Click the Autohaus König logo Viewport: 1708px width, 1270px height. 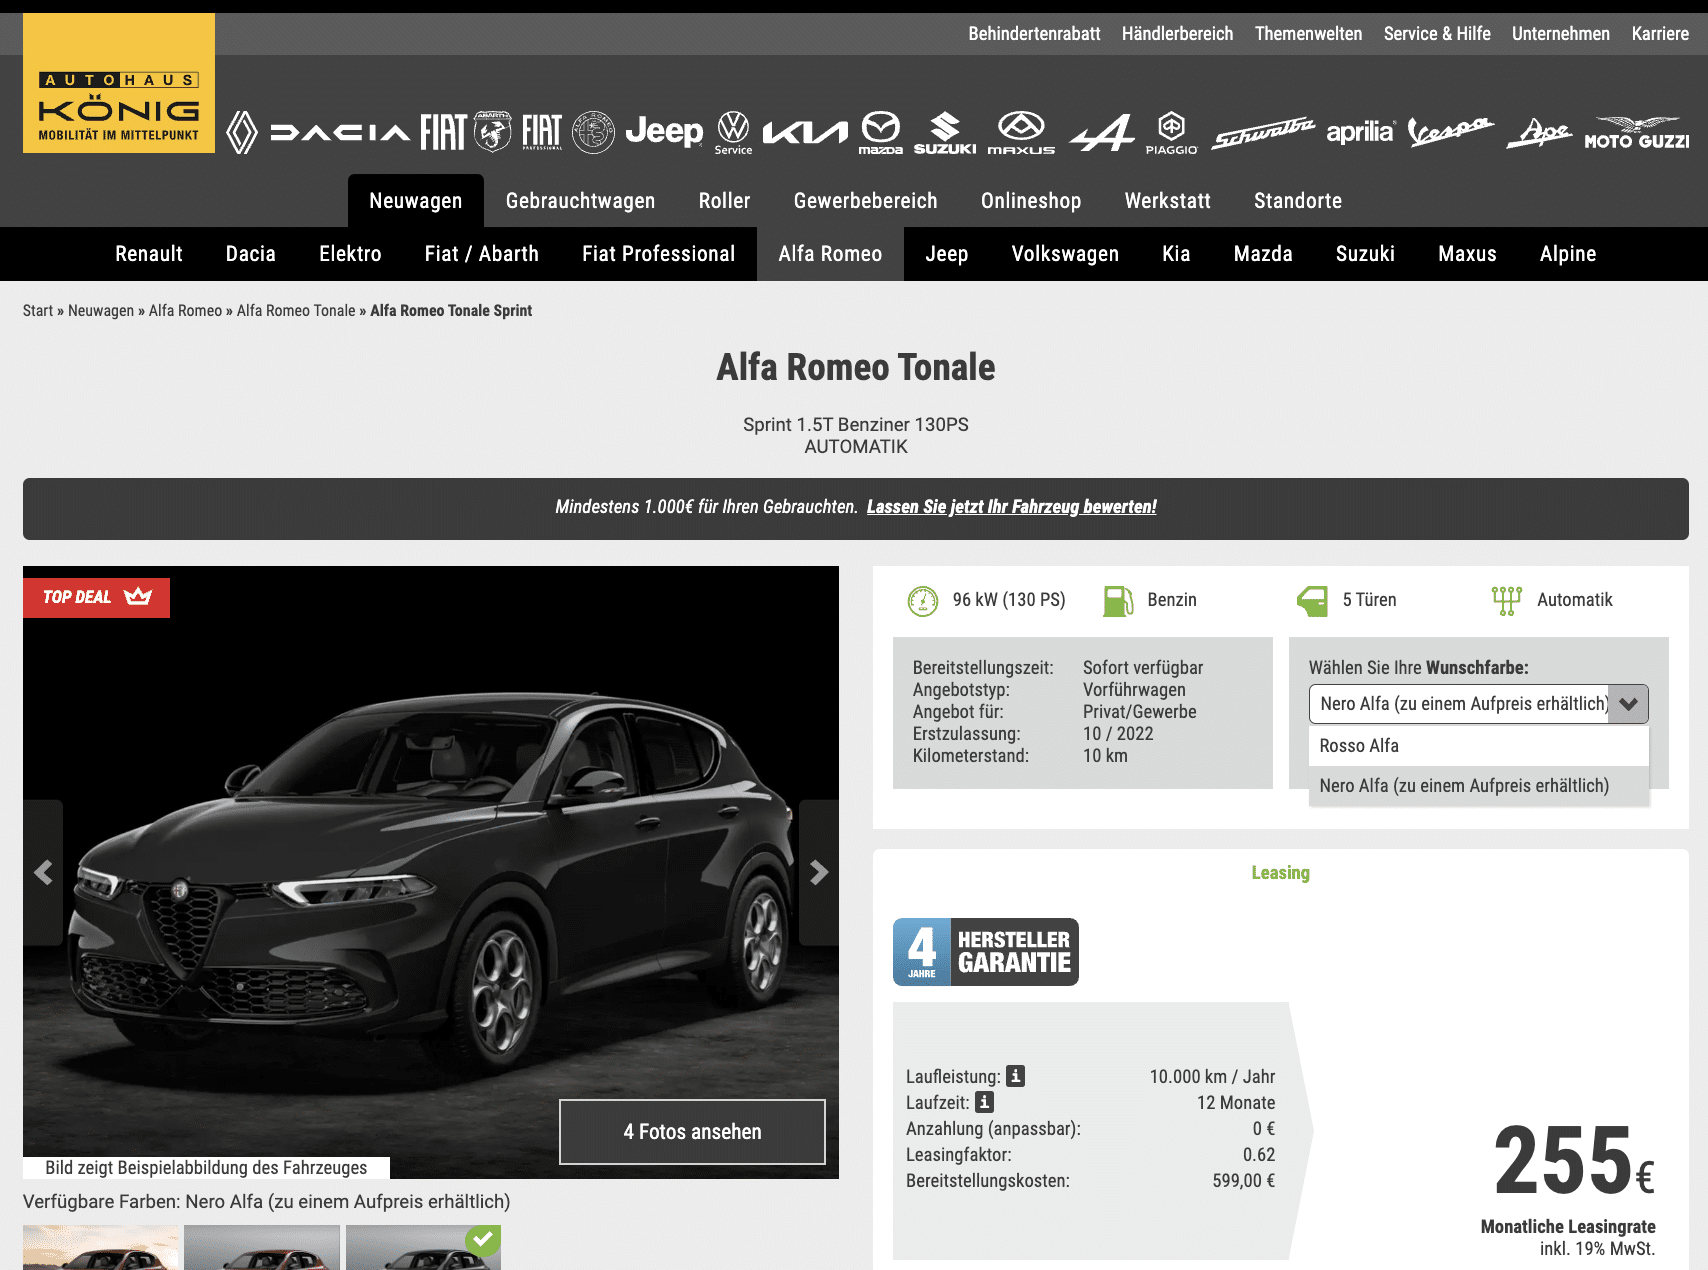click(x=119, y=83)
